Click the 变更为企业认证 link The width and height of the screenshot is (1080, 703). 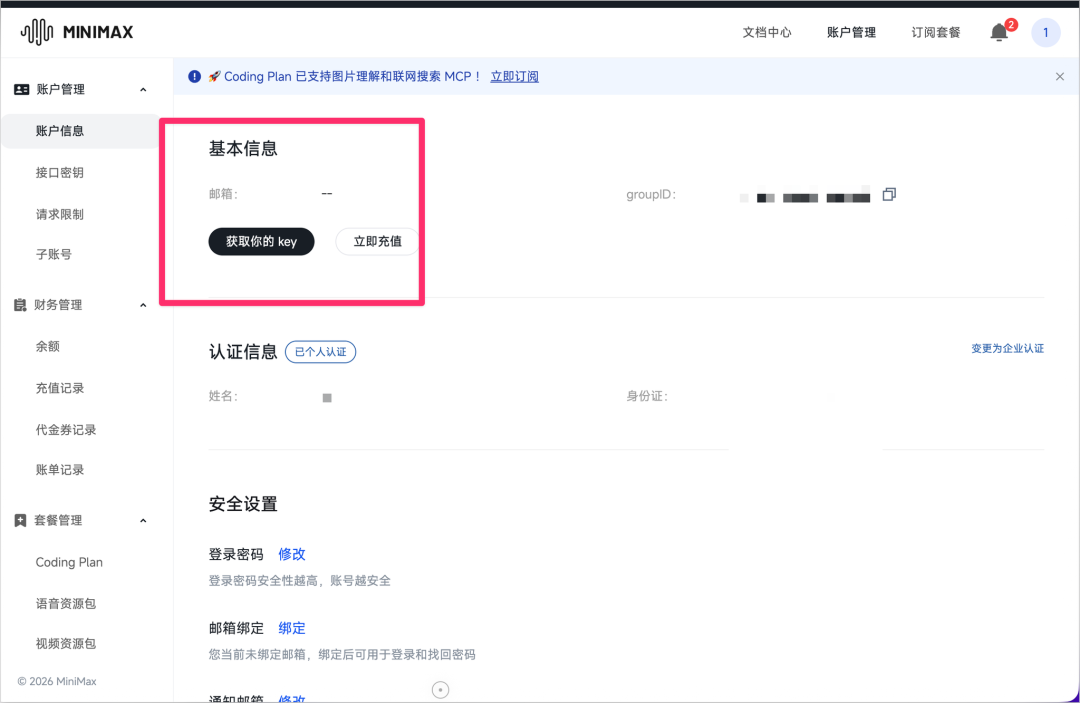(1008, 348)
